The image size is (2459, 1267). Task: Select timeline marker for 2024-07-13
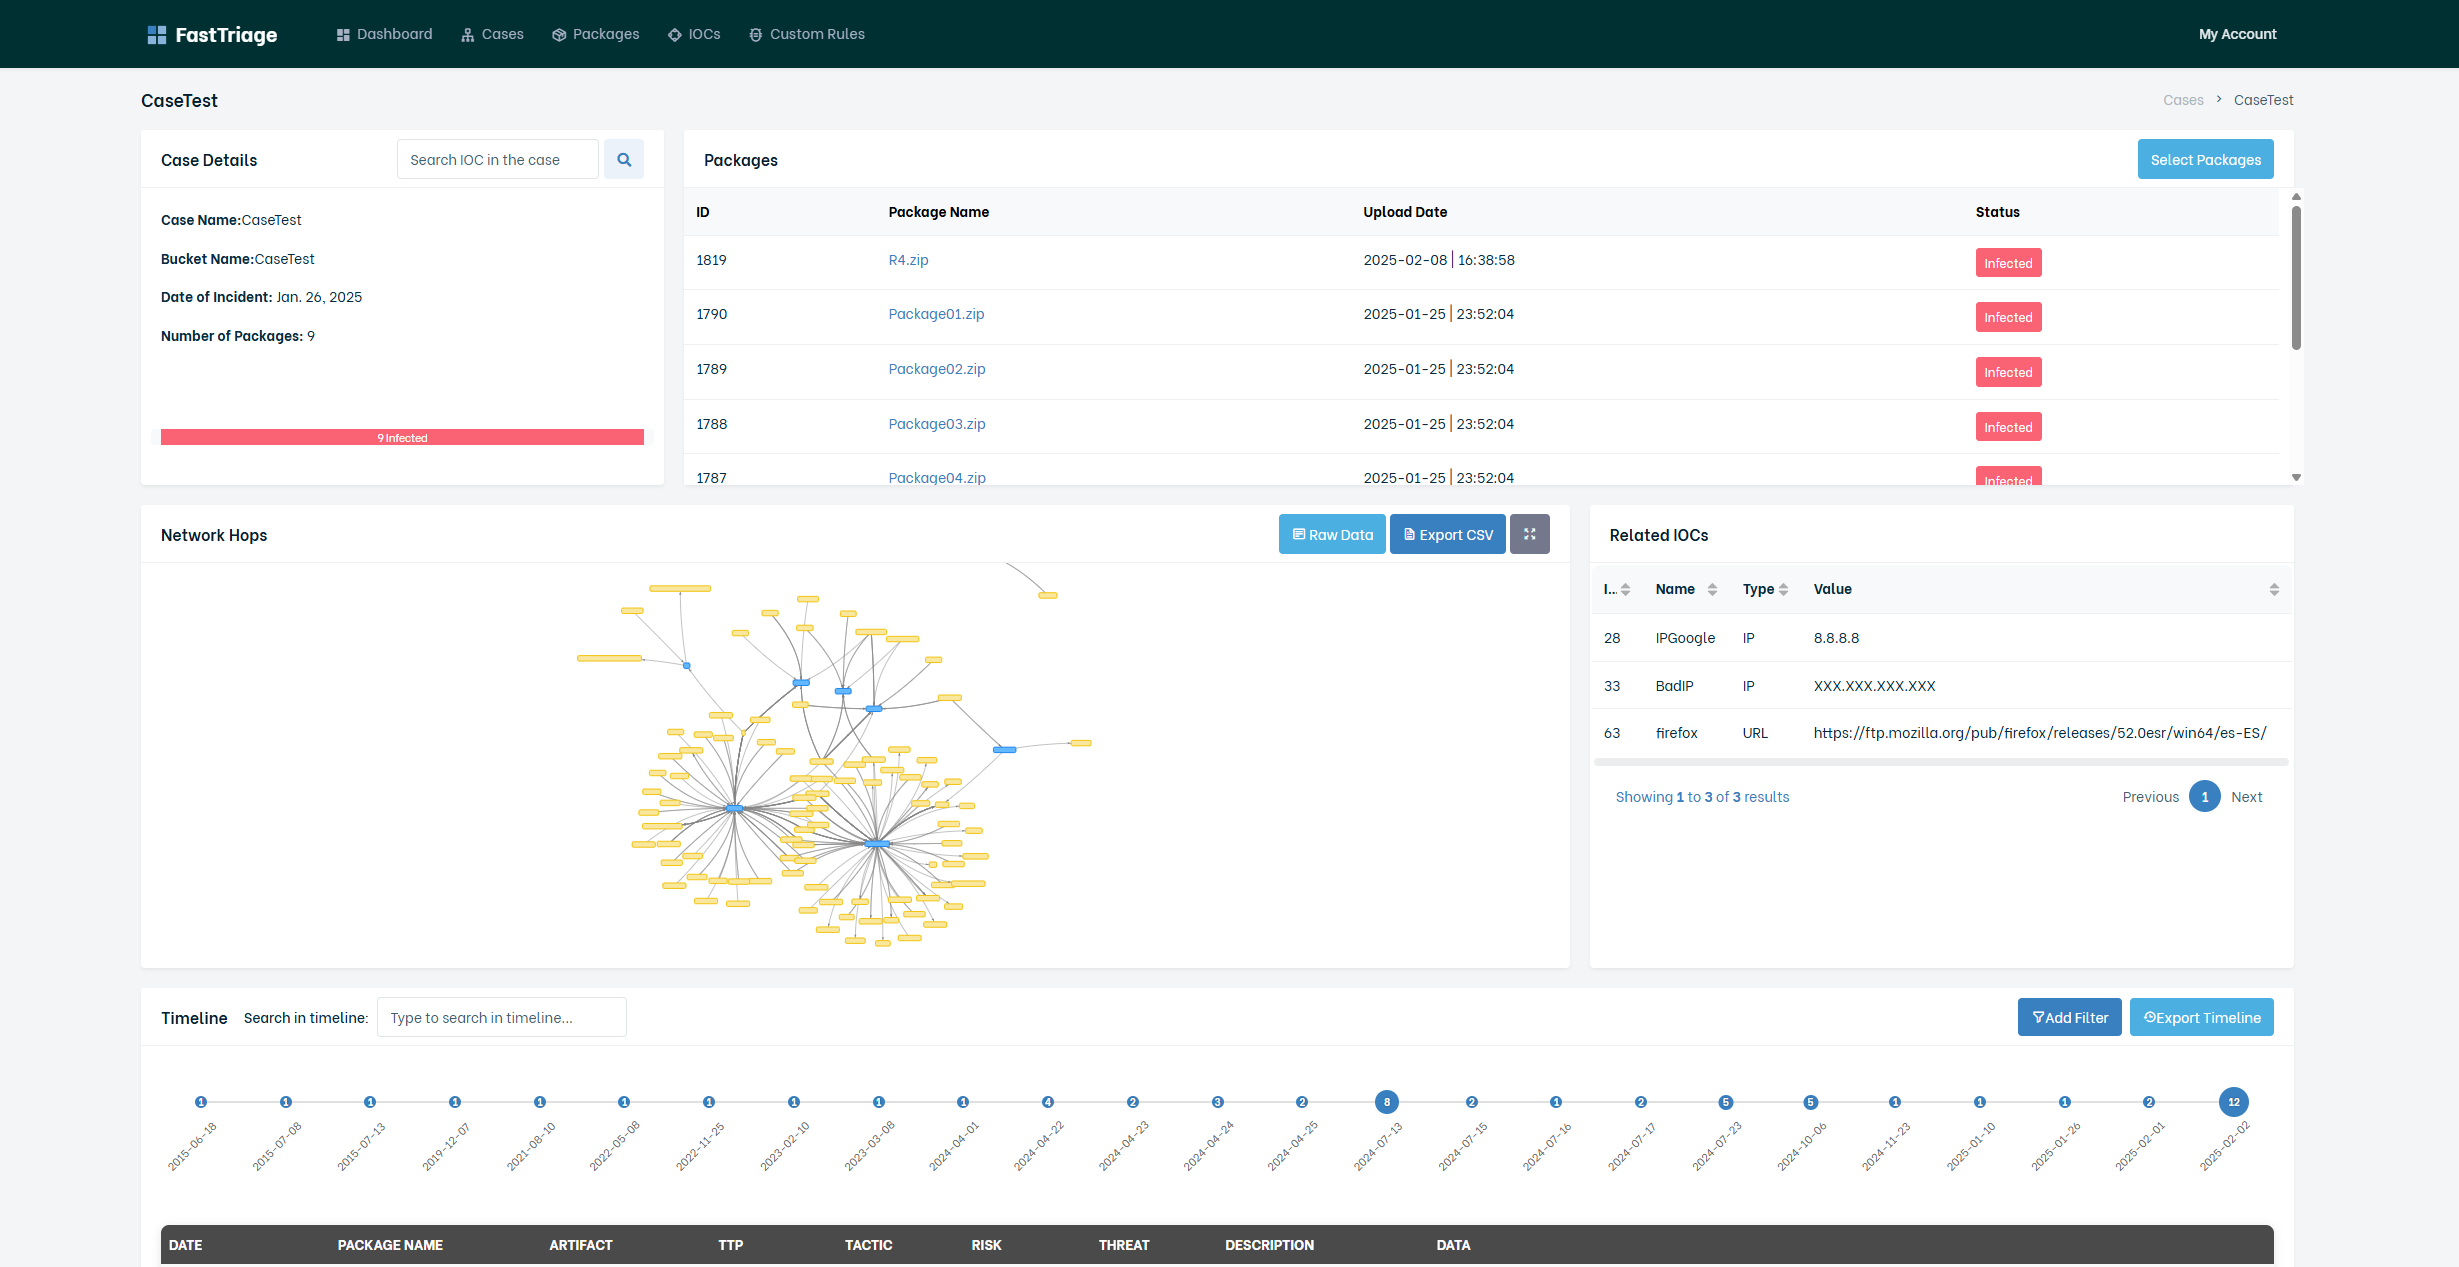1386,1102
